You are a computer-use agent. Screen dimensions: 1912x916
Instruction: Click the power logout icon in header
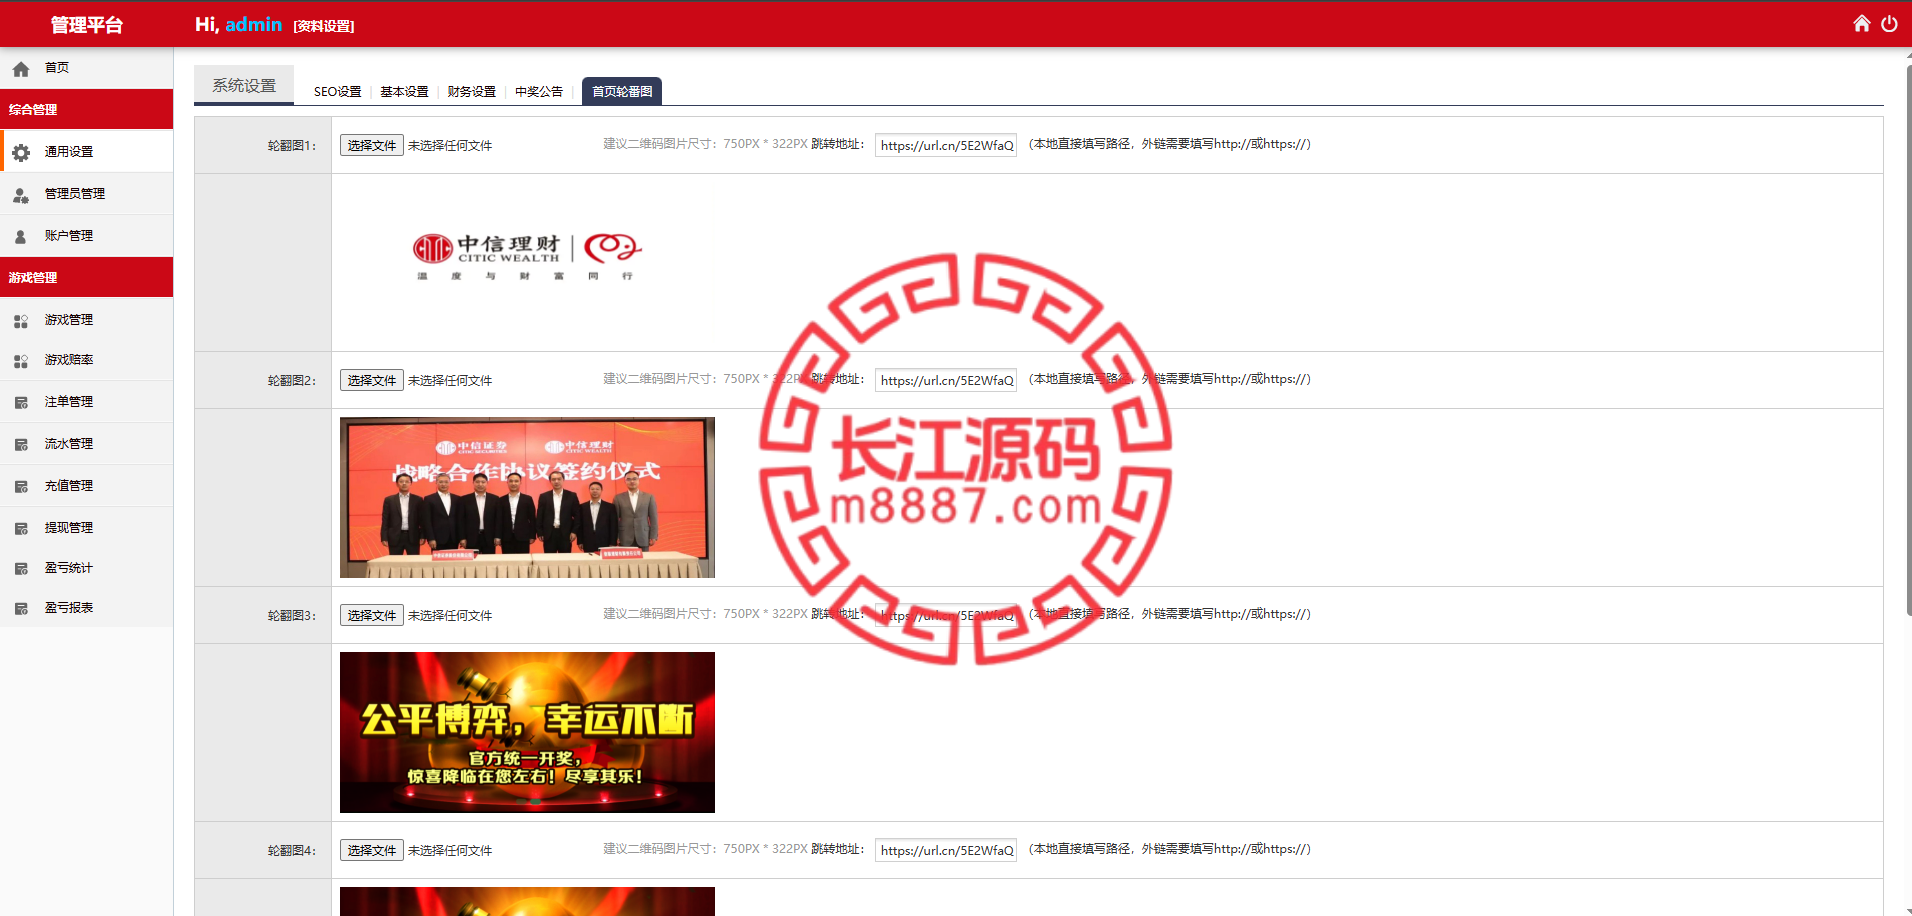(x=1889, y=23)
